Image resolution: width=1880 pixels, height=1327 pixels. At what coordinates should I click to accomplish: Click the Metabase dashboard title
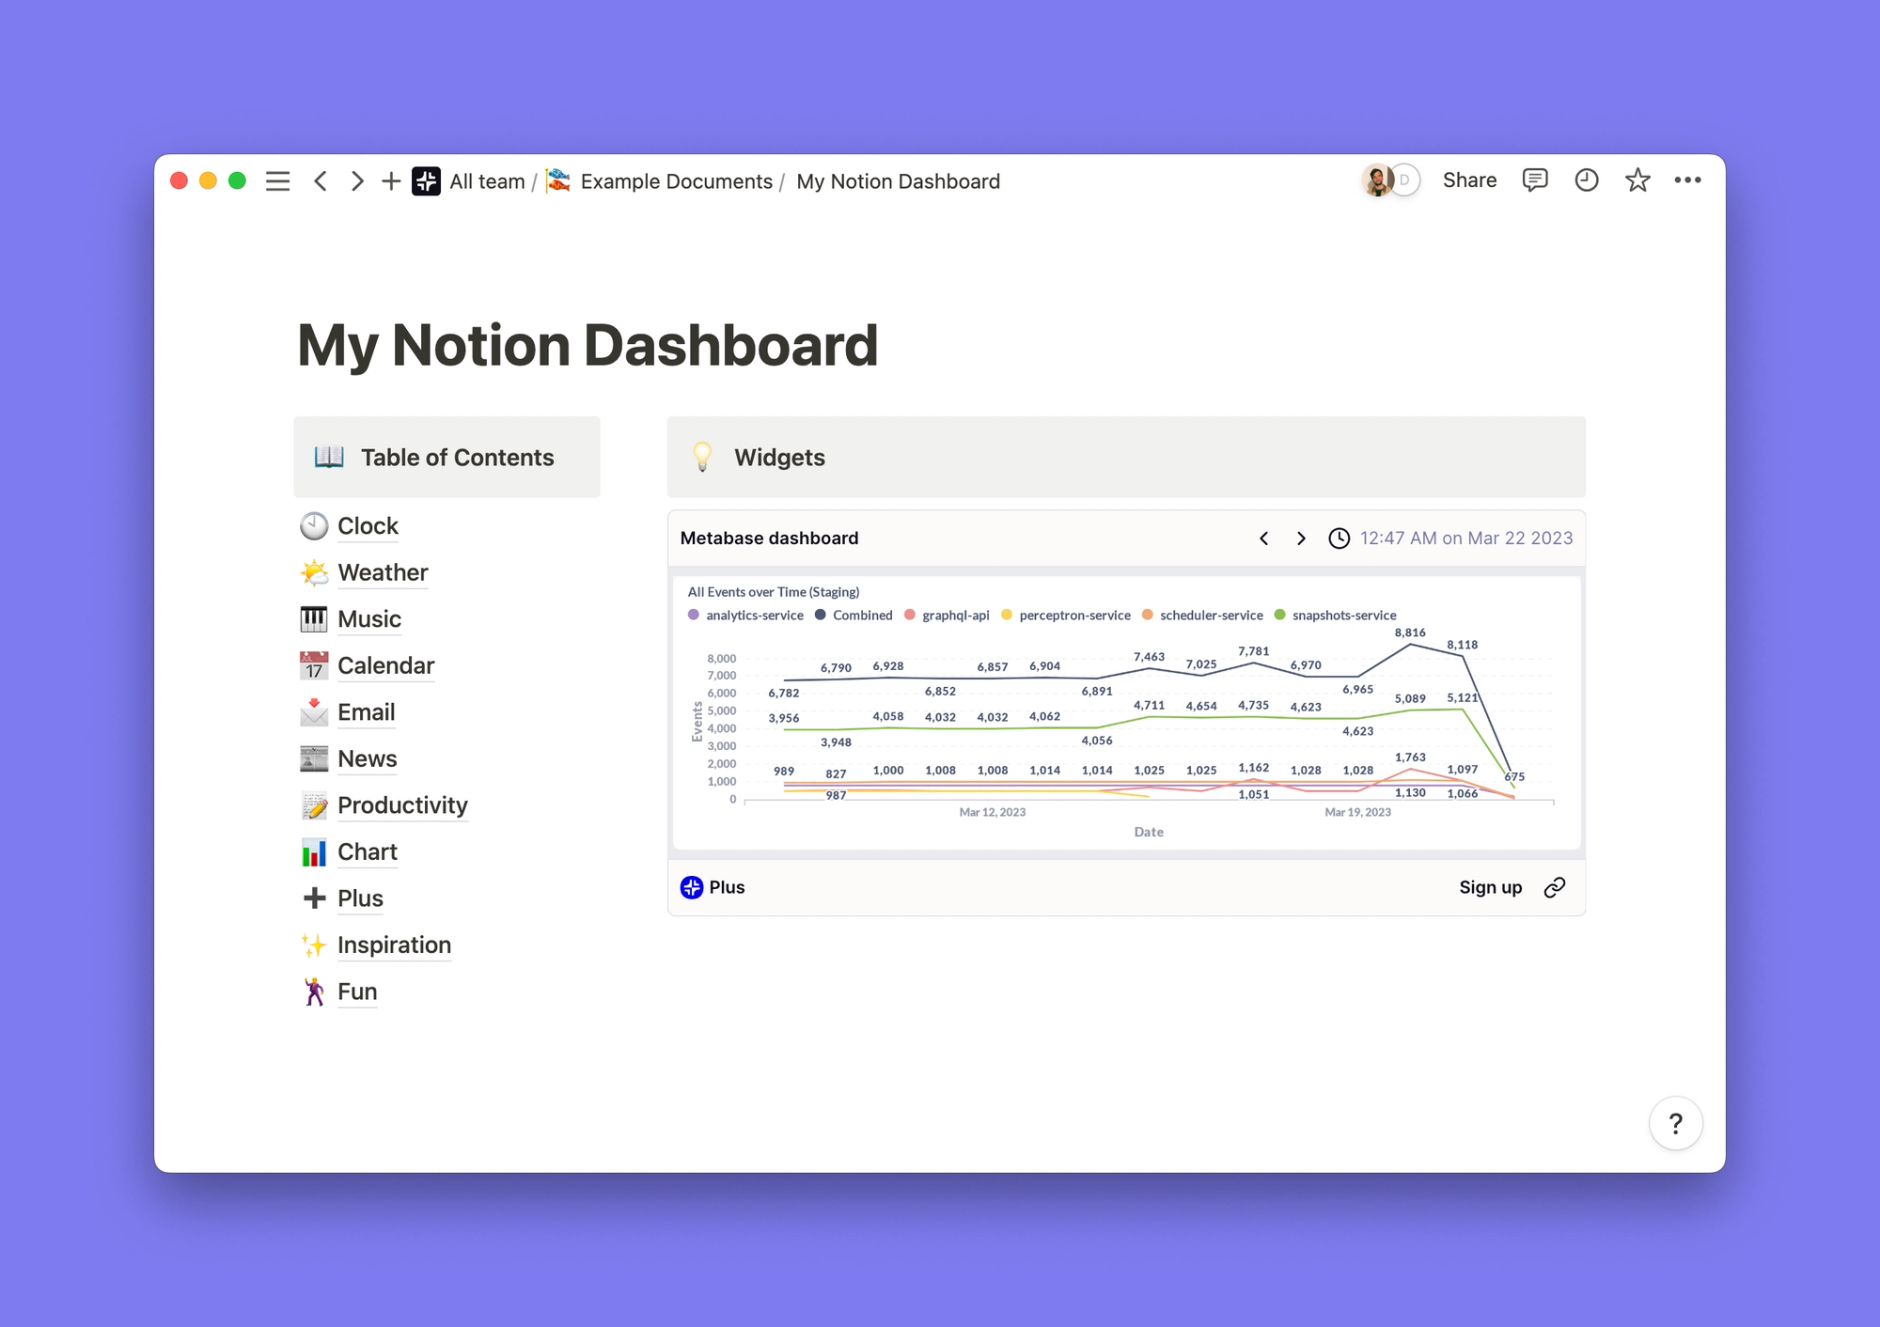(769, 538)
